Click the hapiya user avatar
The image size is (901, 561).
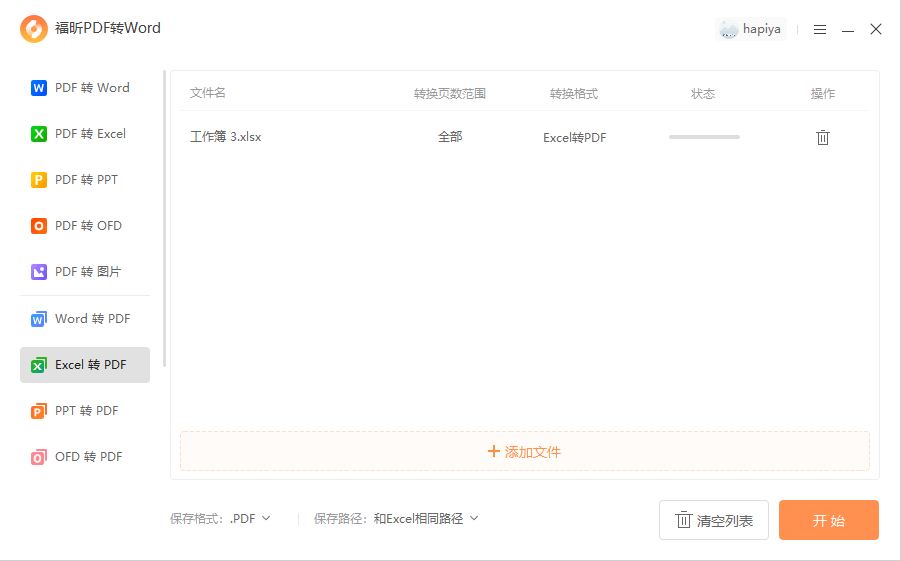(729, 29)
